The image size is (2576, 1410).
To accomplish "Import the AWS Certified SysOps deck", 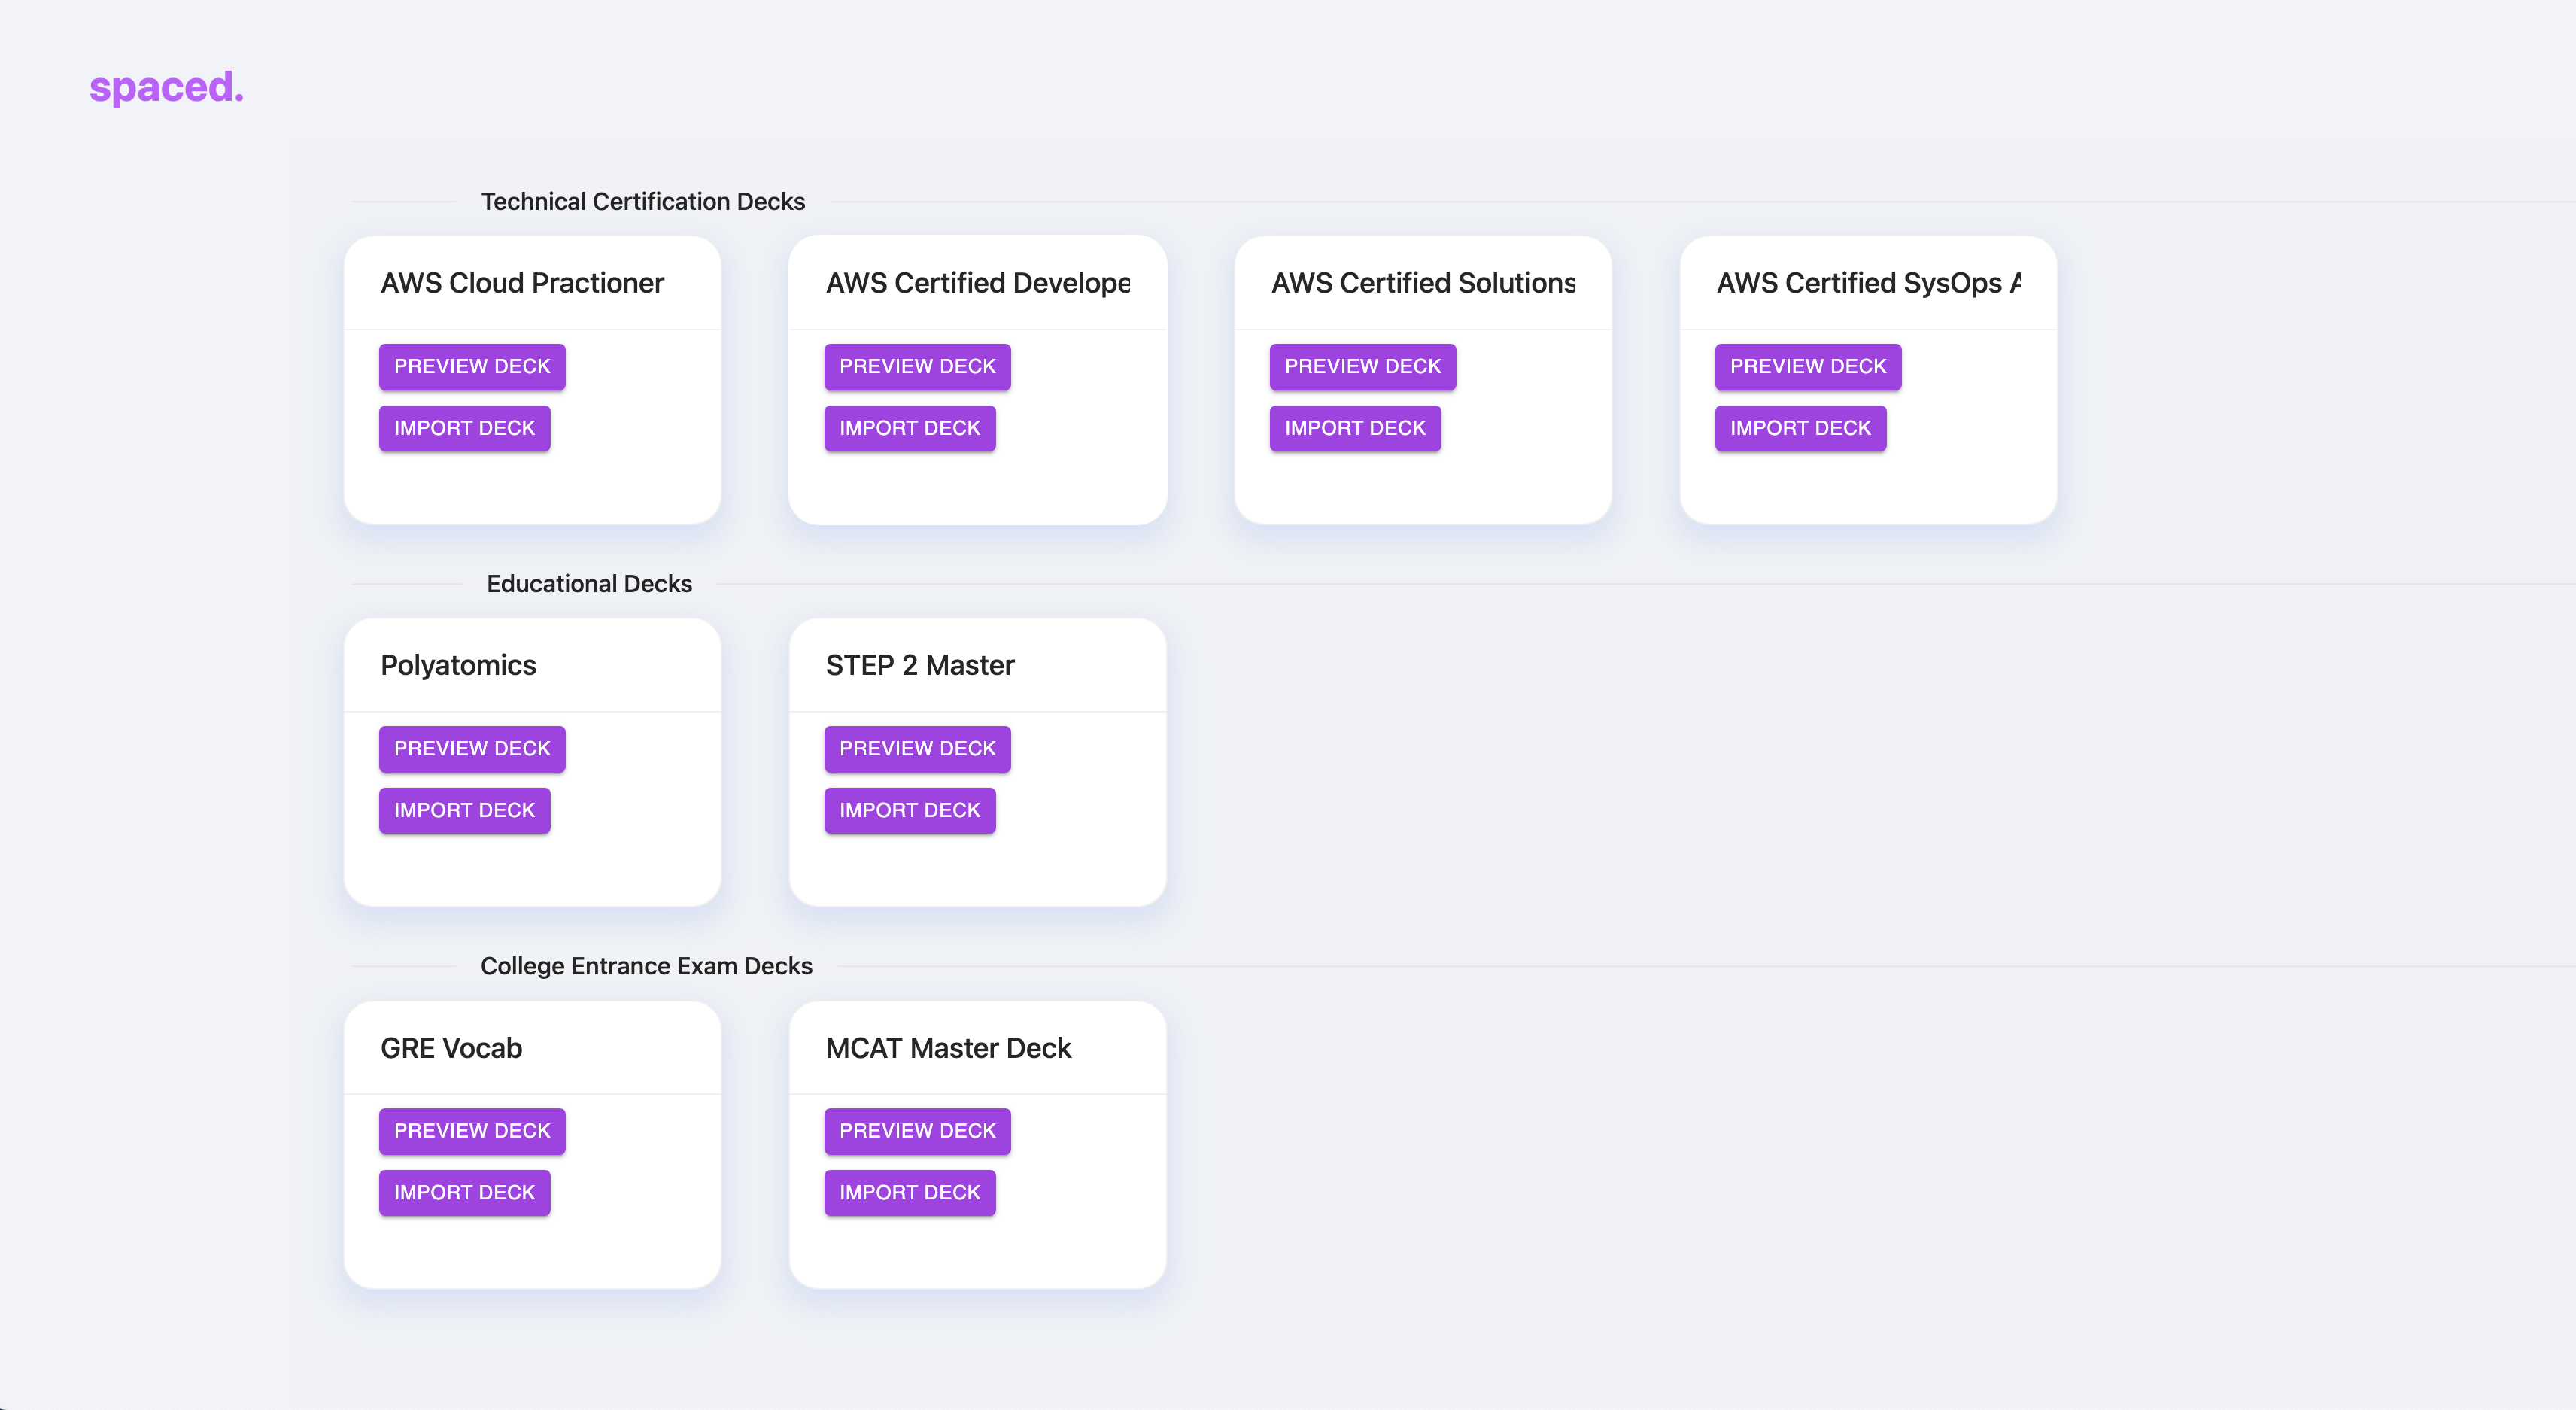I will click(1800, 428).
